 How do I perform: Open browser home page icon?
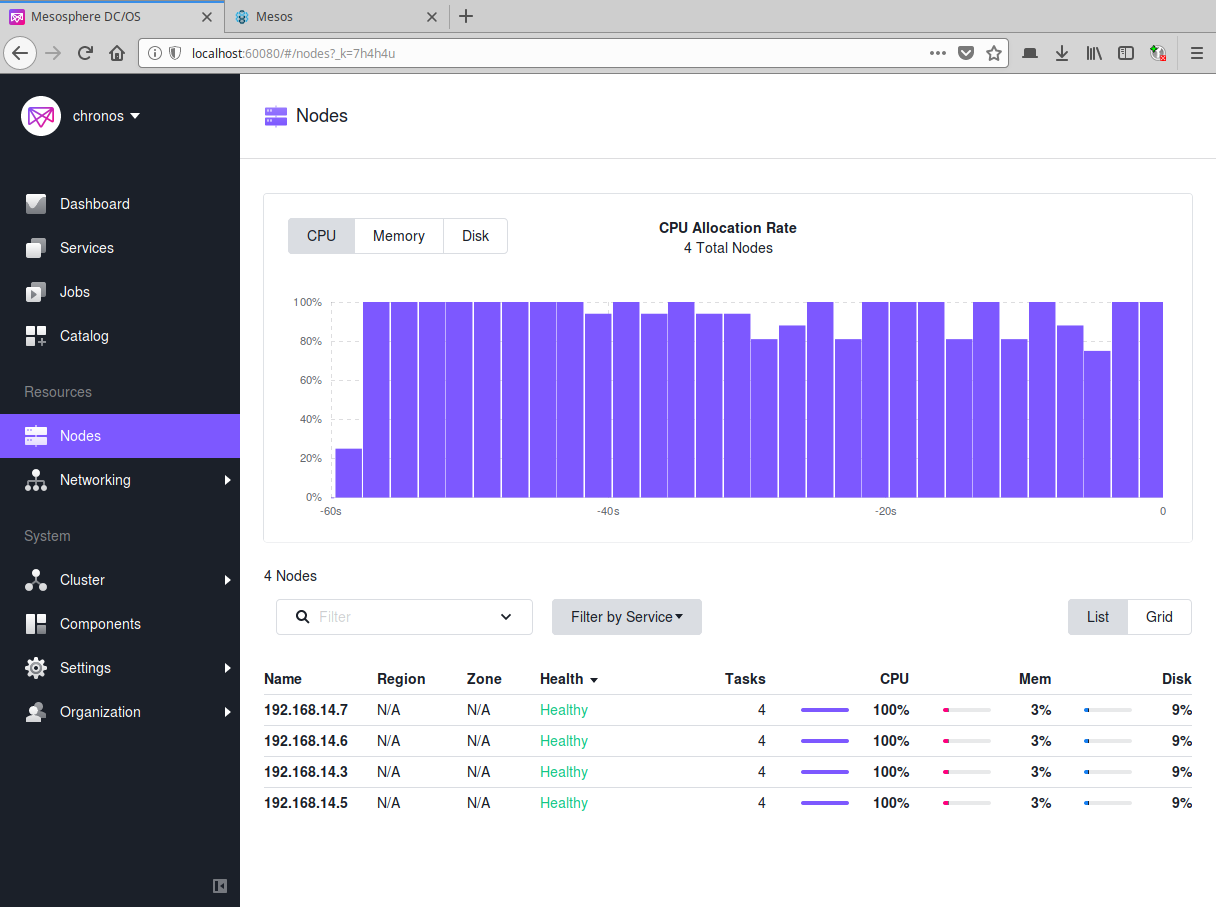click(x=117, y=53)
